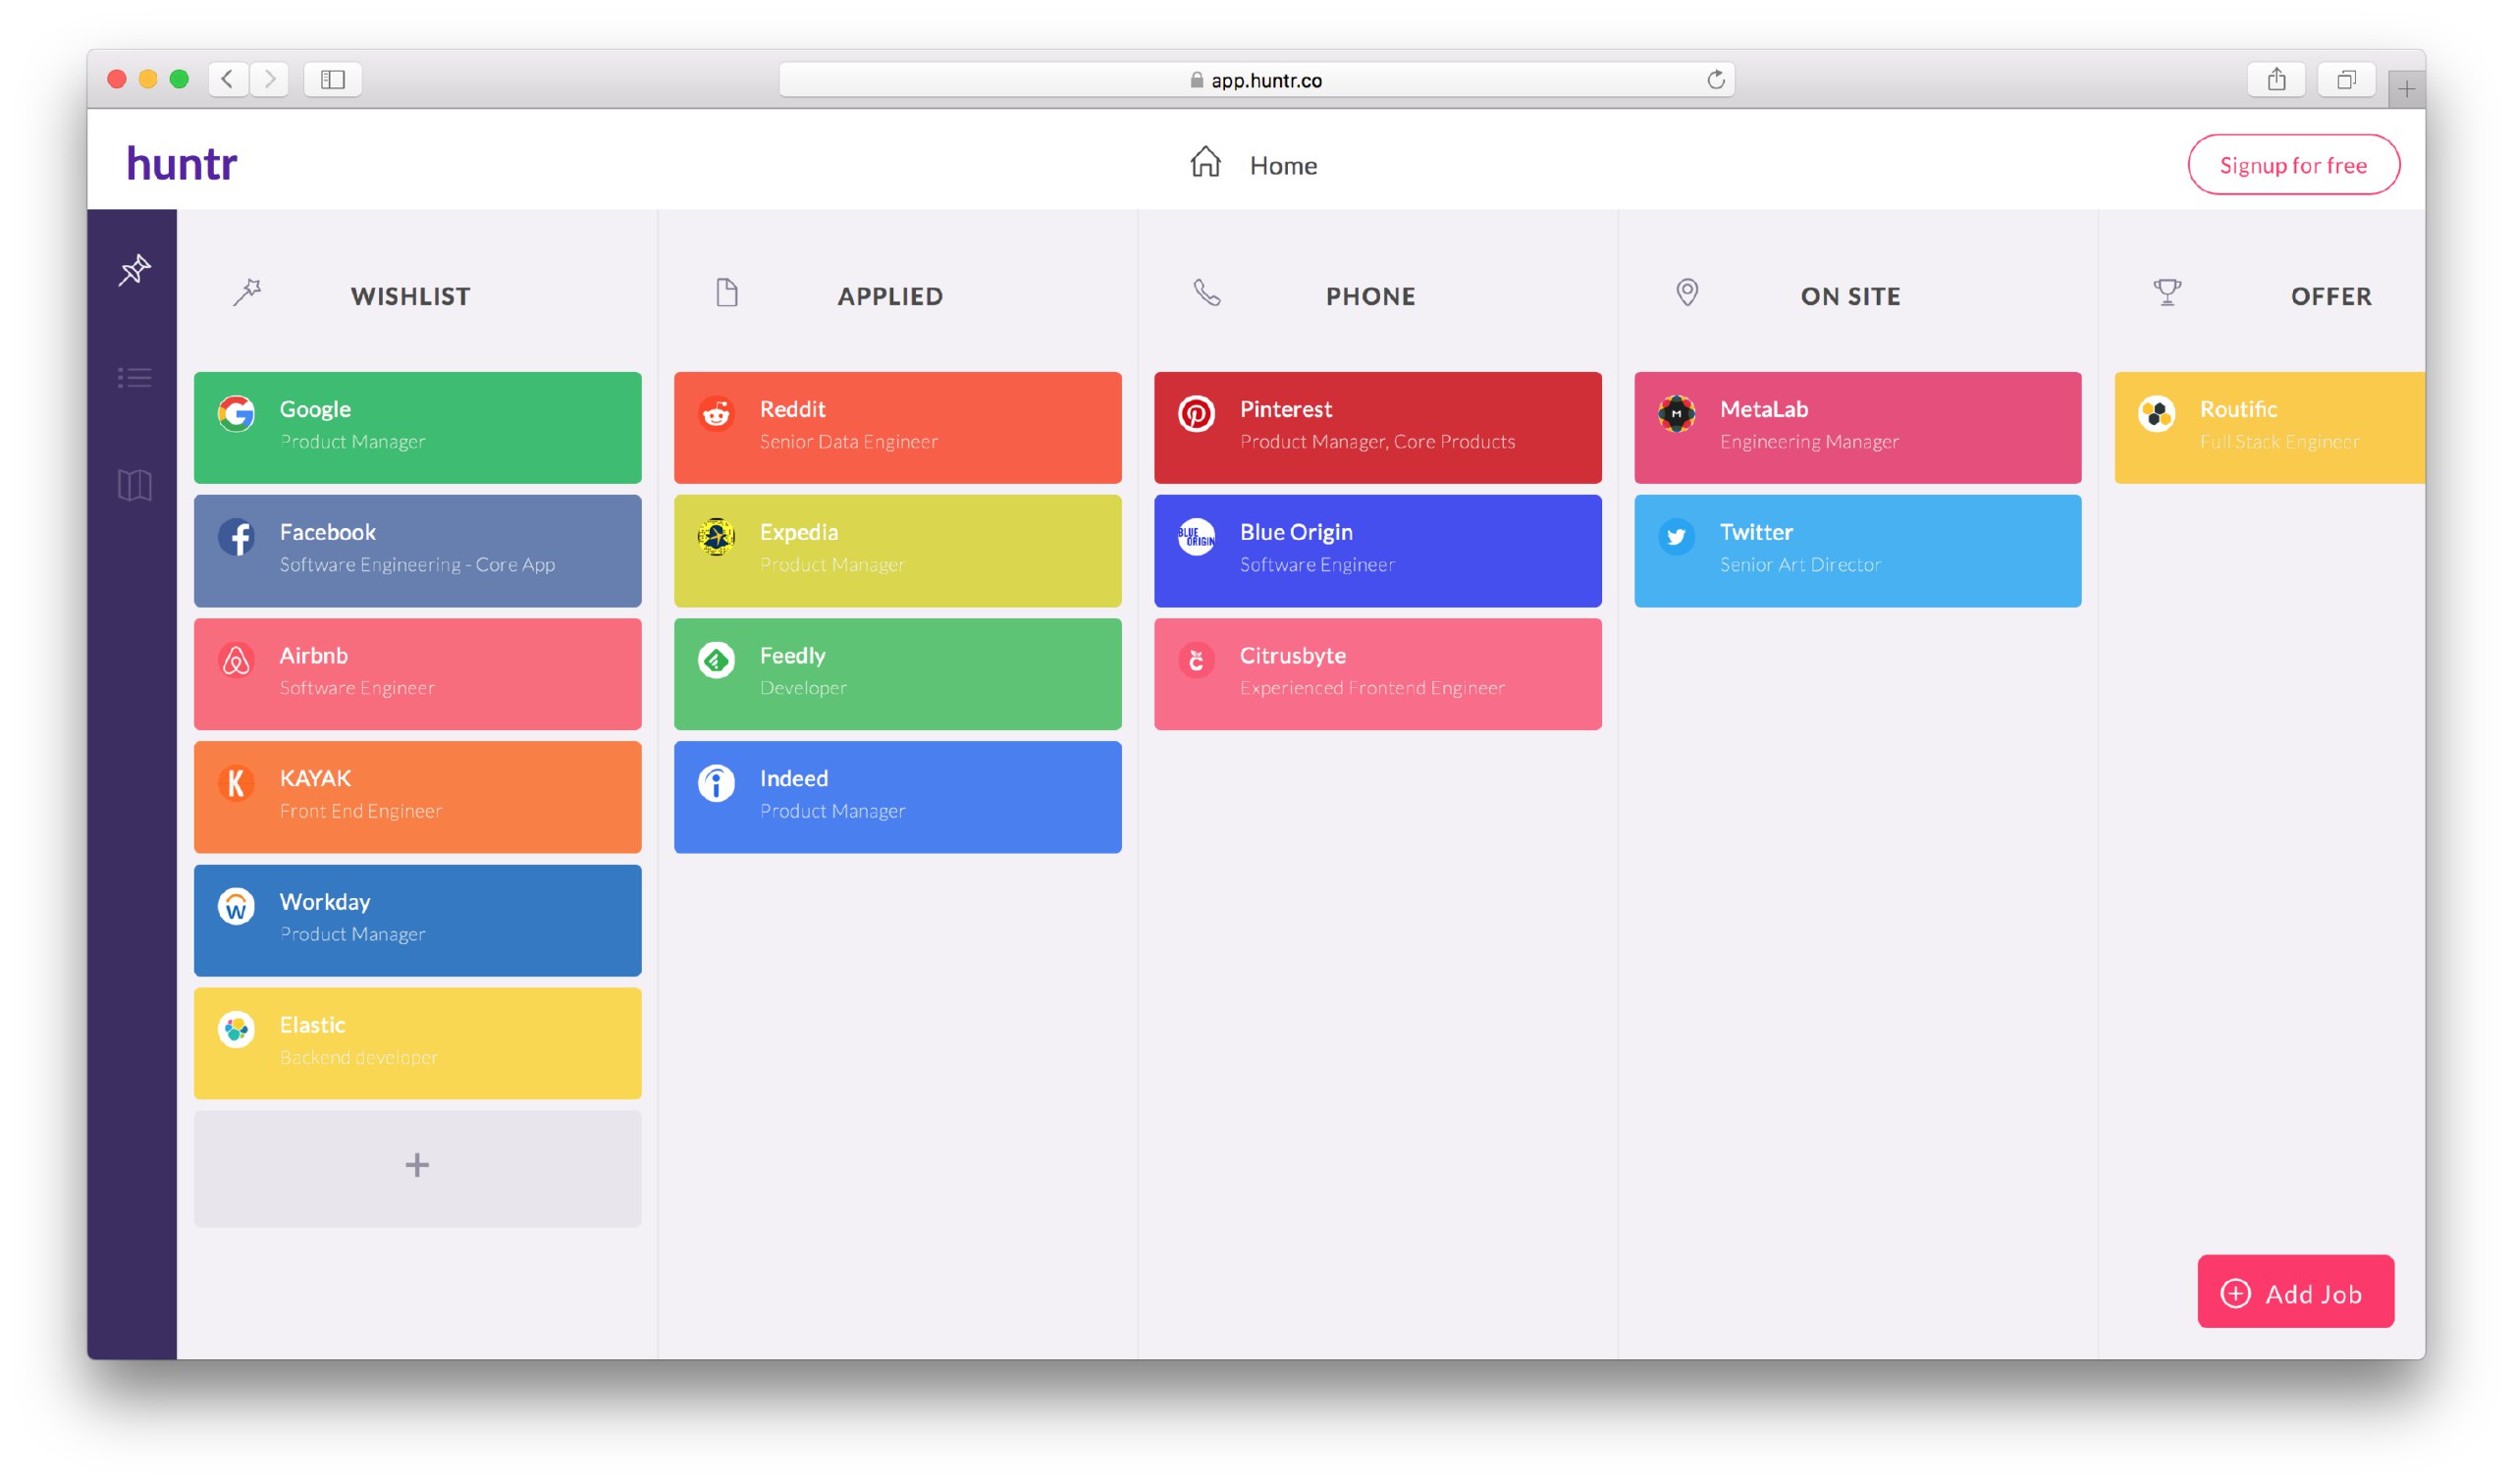The image size is (2513, 1484).
Task: Click 'Product Manager, Core Products' text
Action: tap(1377, 442)
